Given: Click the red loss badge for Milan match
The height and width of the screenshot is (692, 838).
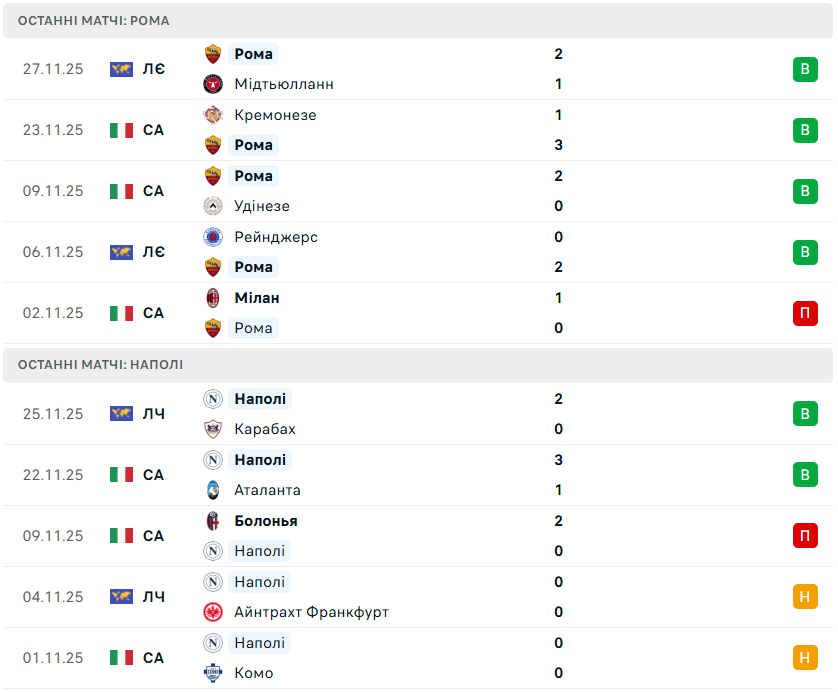Looking at the screenshot, I should click(x=805, y=313).
